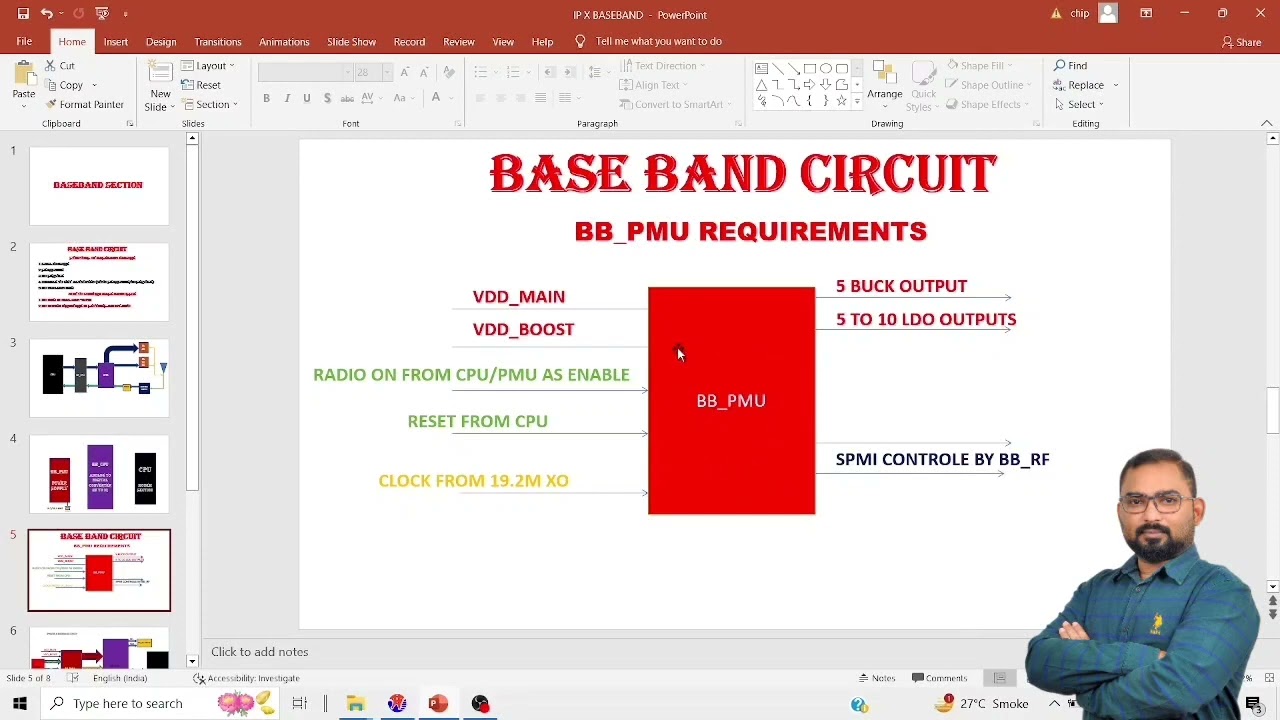Screen dimensions: 1280x720
Task: Collapse the ribbon with the chevron
Action: coord(1266,123)
